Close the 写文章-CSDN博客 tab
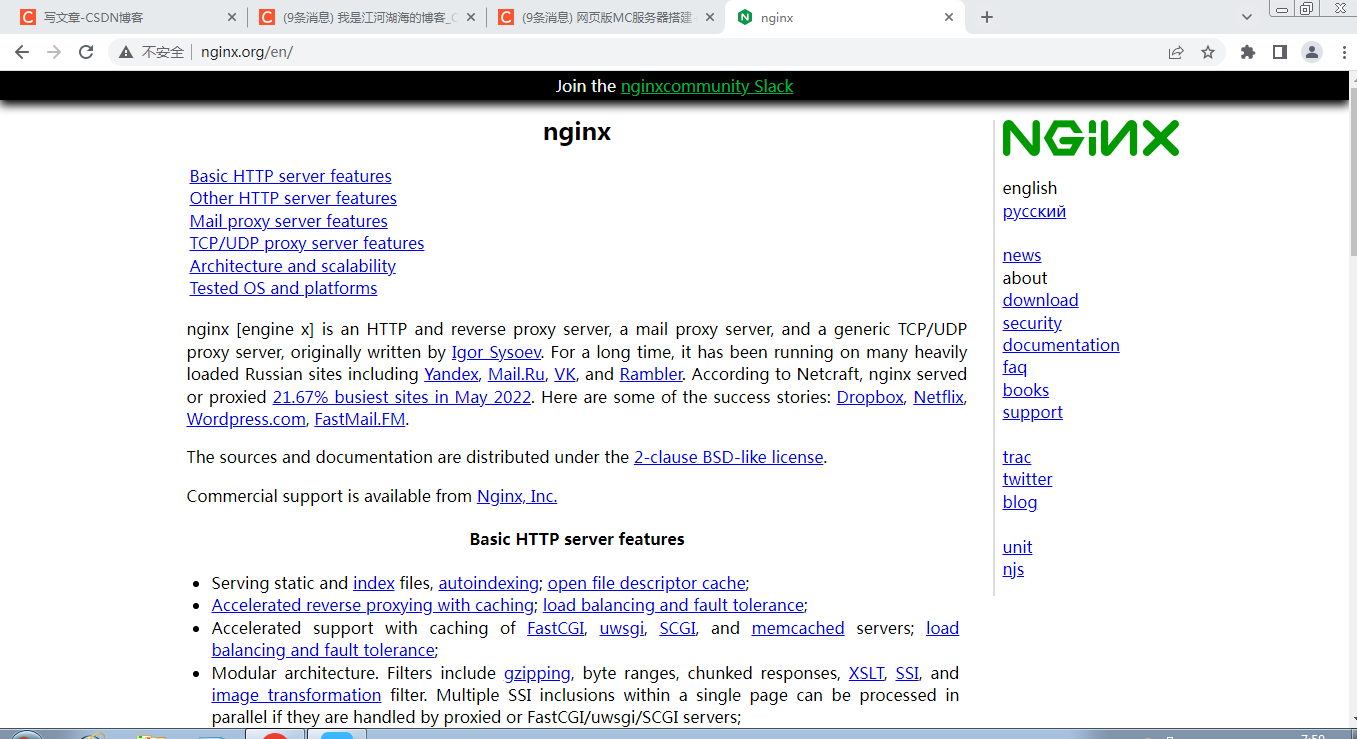1357x739 pixels. click(232, 17)
